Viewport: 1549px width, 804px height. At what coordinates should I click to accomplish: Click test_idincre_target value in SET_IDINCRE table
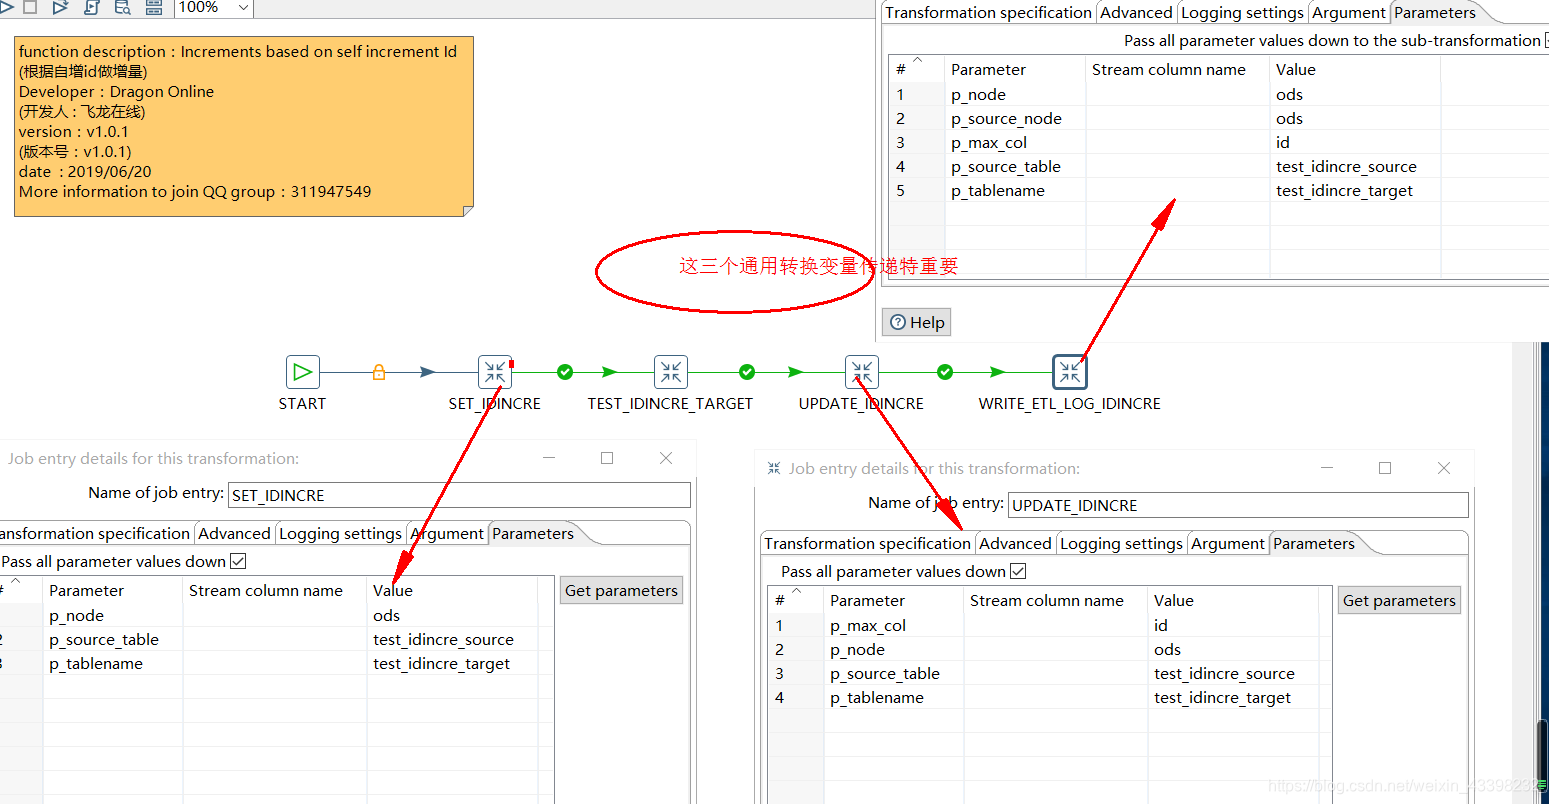[x=441, y=664]
